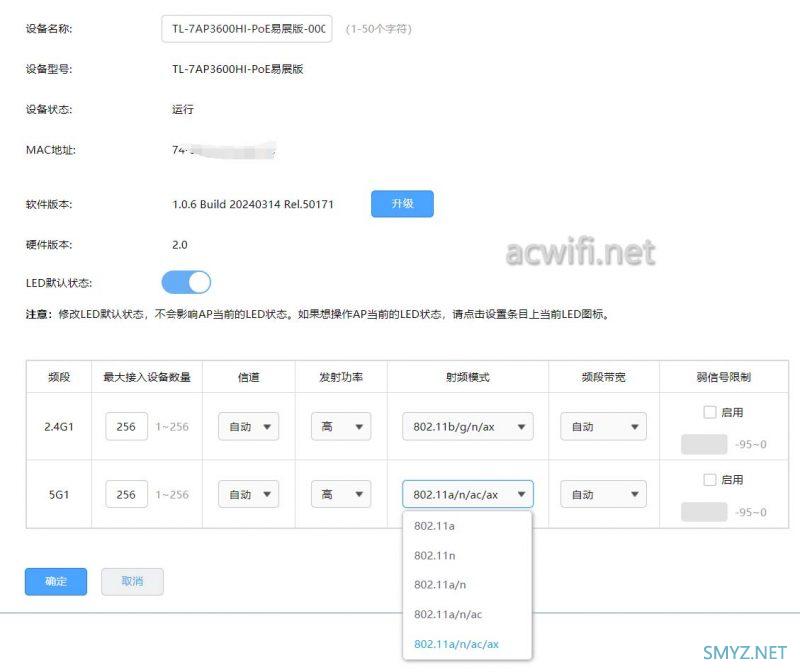Click the confirm button at bottom
Viewport: 800px width, 672px height.
pos(56,582)
